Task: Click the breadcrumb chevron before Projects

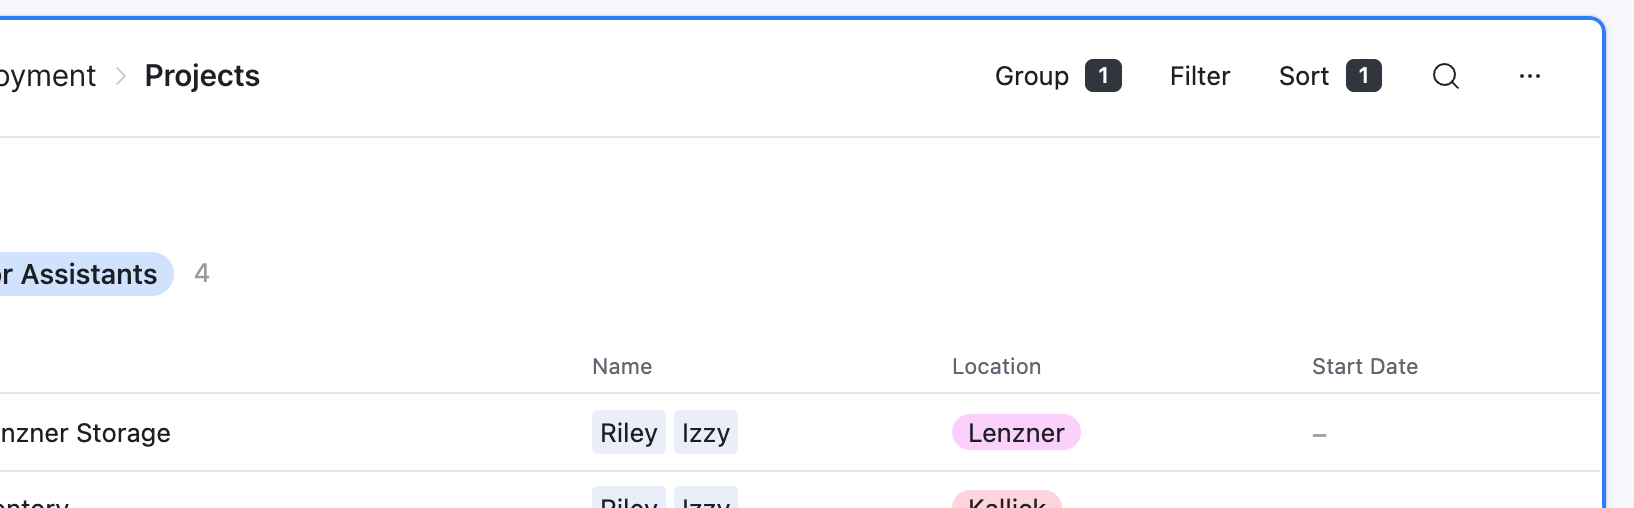Action: tap(121, 76)
